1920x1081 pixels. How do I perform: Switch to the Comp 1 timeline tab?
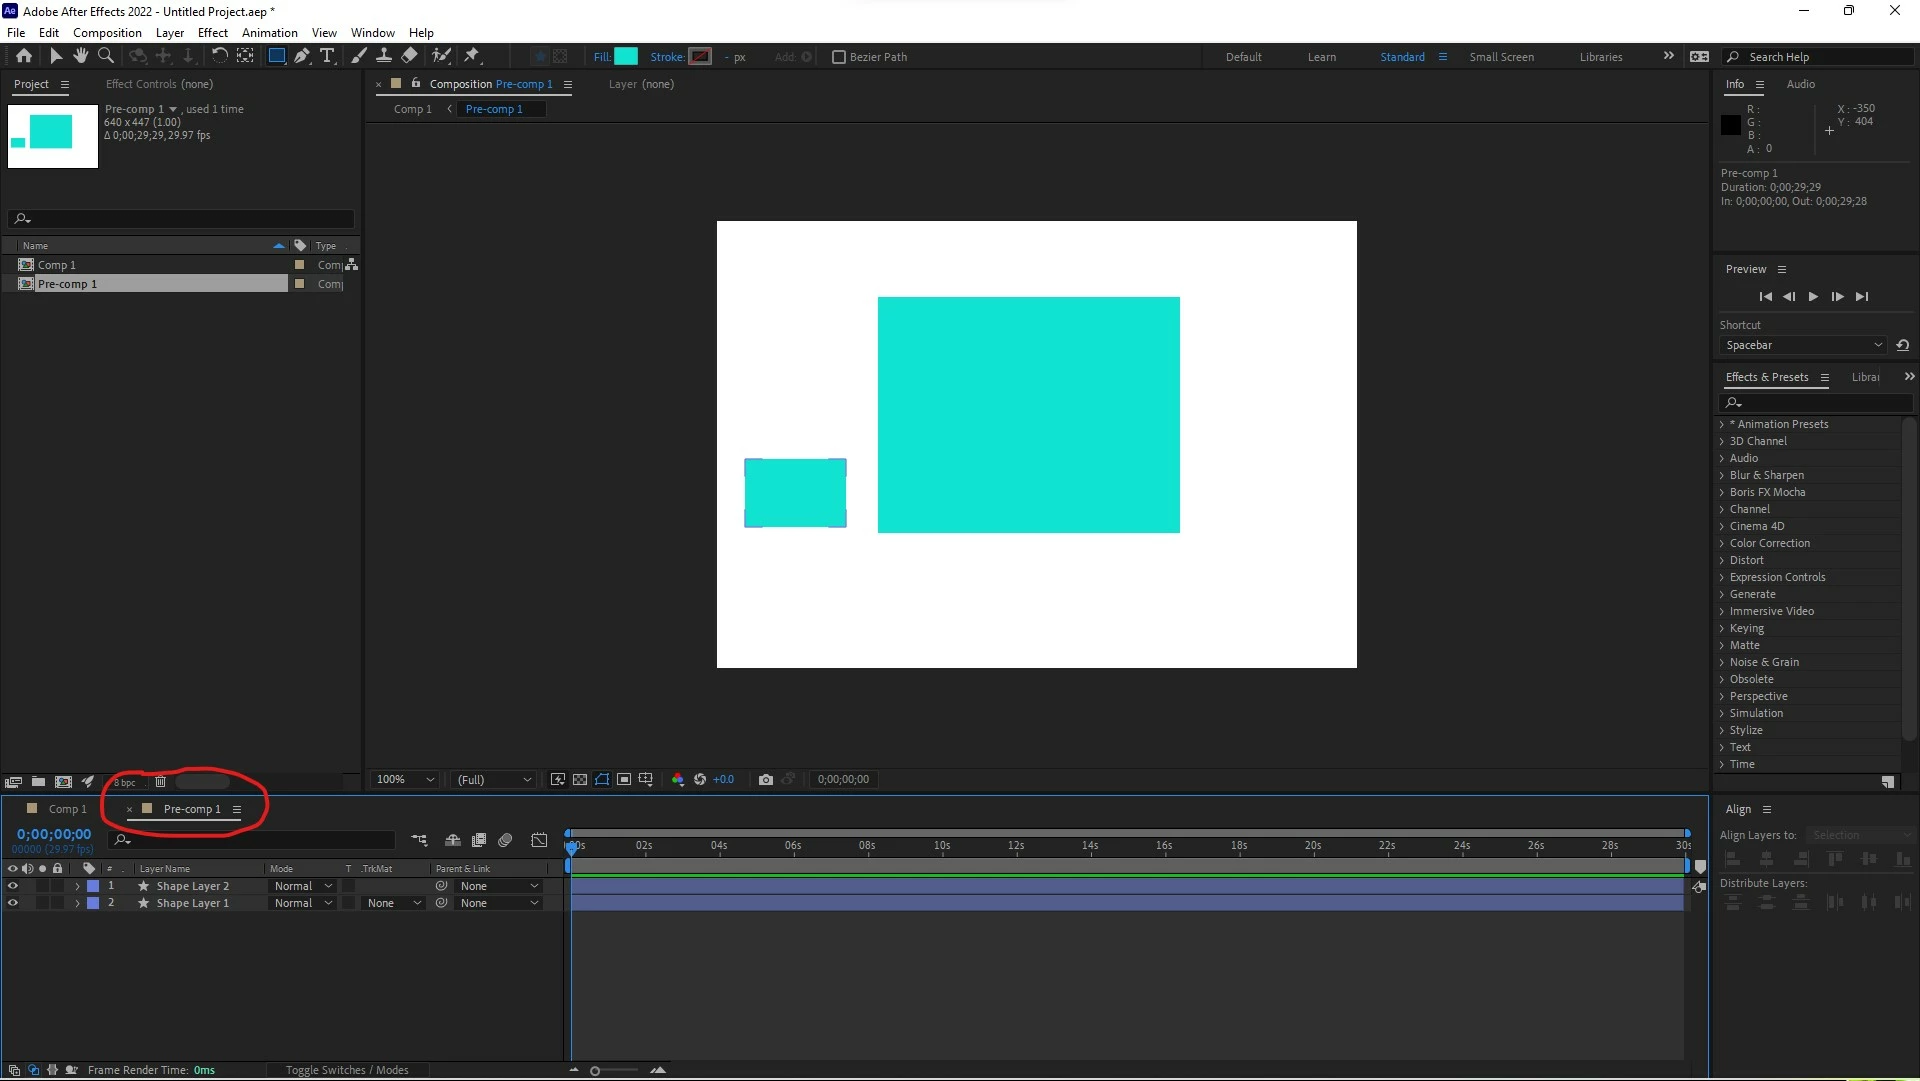click(x=67, y=809)
